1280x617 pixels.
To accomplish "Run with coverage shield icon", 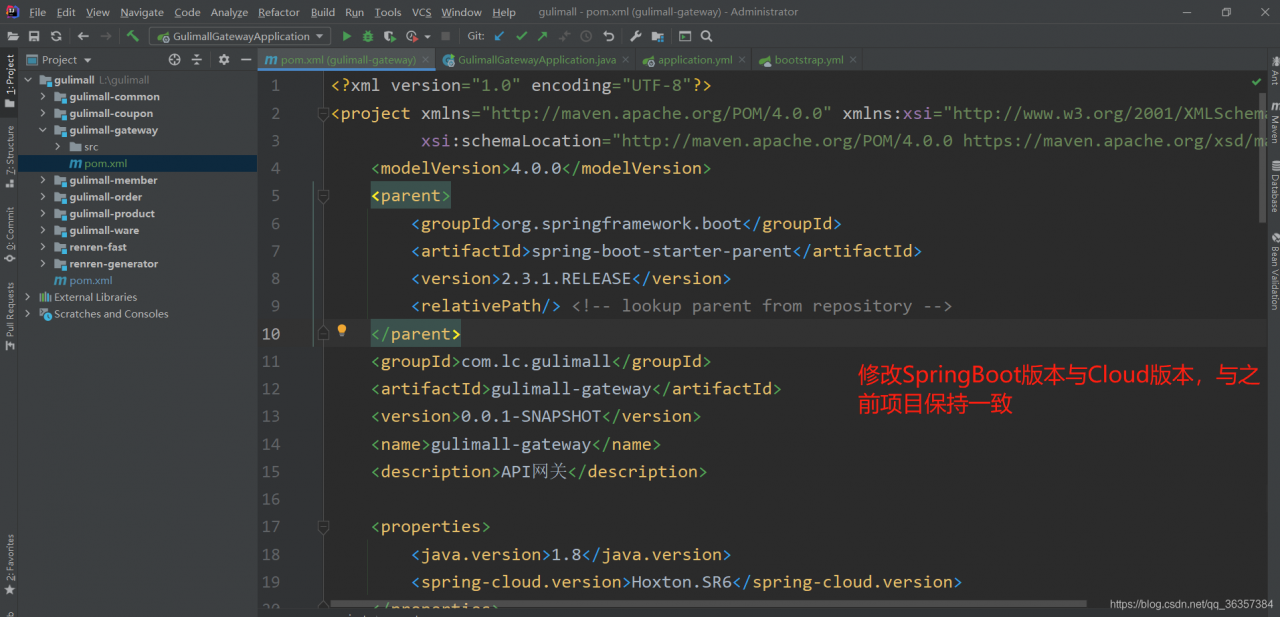I will (x=388, y=36).
